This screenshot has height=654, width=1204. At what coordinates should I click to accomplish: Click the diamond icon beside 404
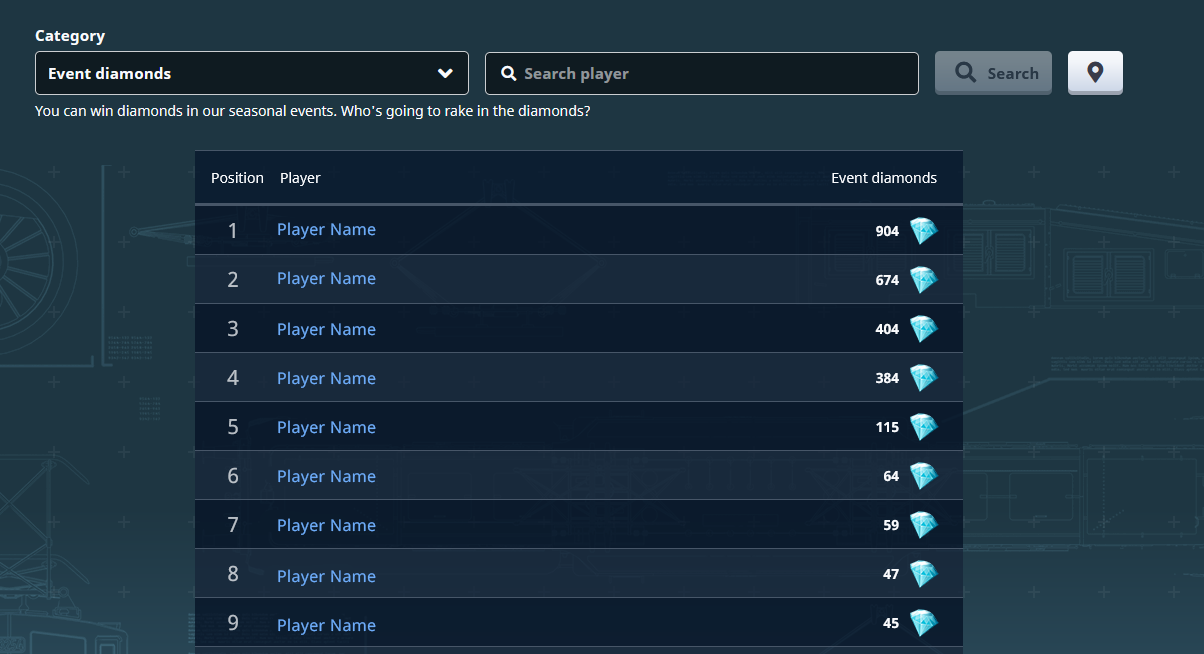[x=923, y=329]
